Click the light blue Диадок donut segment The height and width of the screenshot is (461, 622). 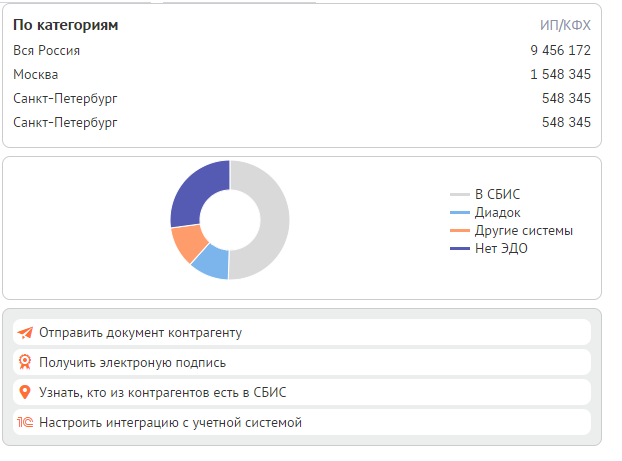(213, 264)
